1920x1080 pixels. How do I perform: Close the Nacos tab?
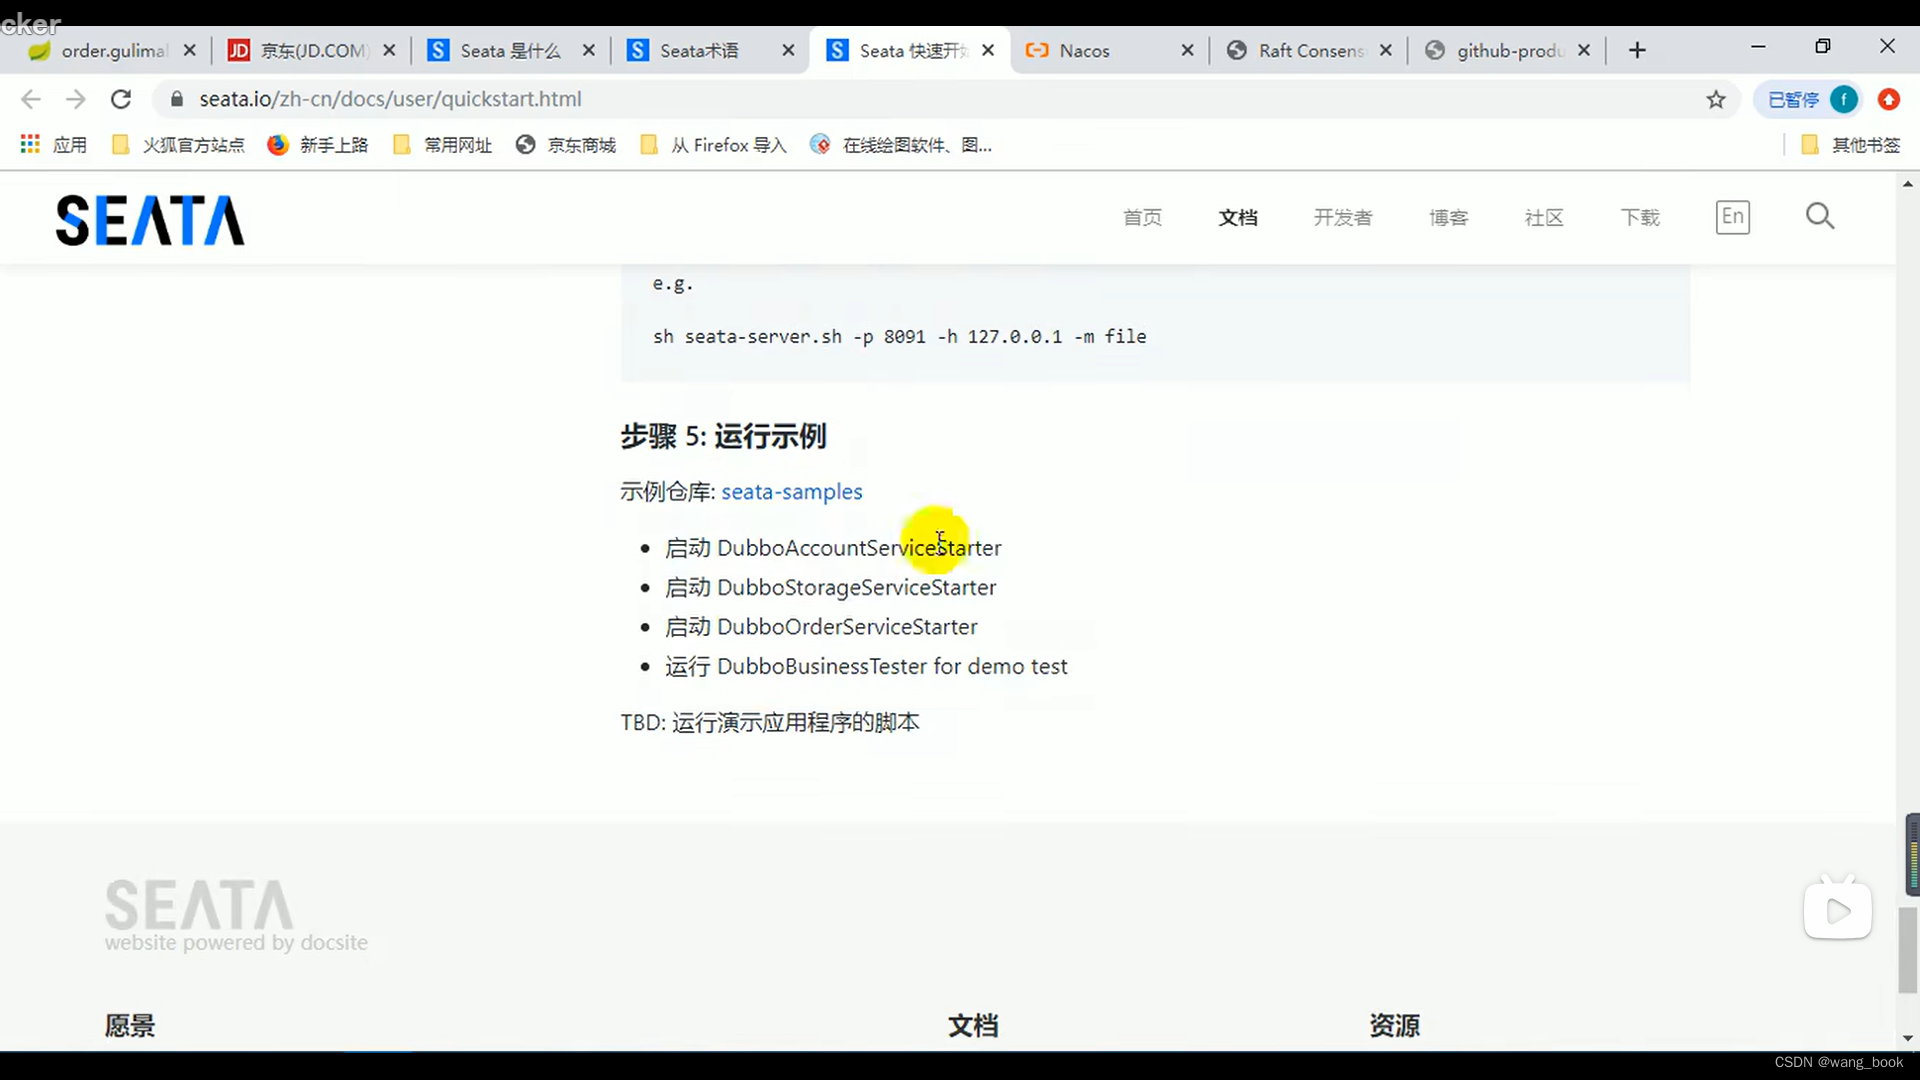pos(1187,50)
